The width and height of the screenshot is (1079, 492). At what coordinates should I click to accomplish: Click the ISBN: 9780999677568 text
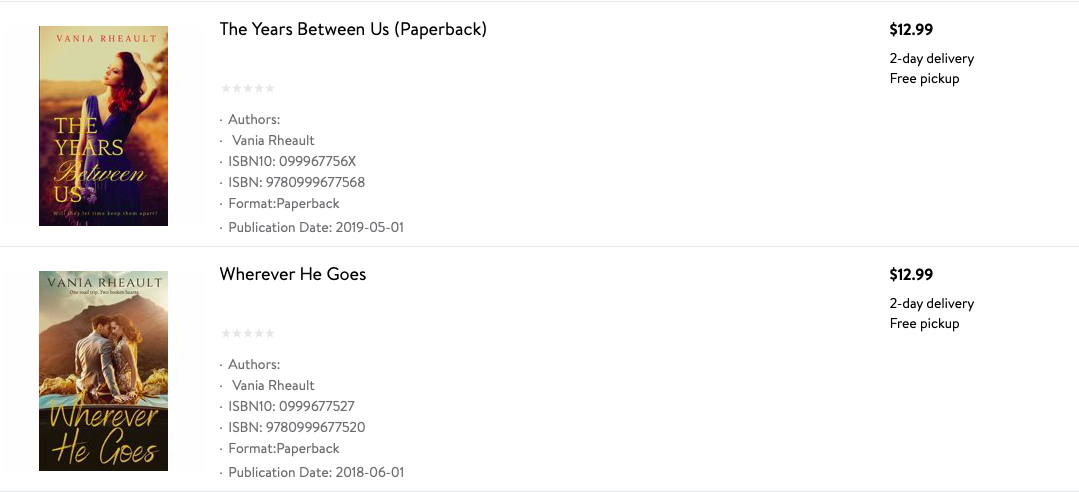(x=296, y=182)
